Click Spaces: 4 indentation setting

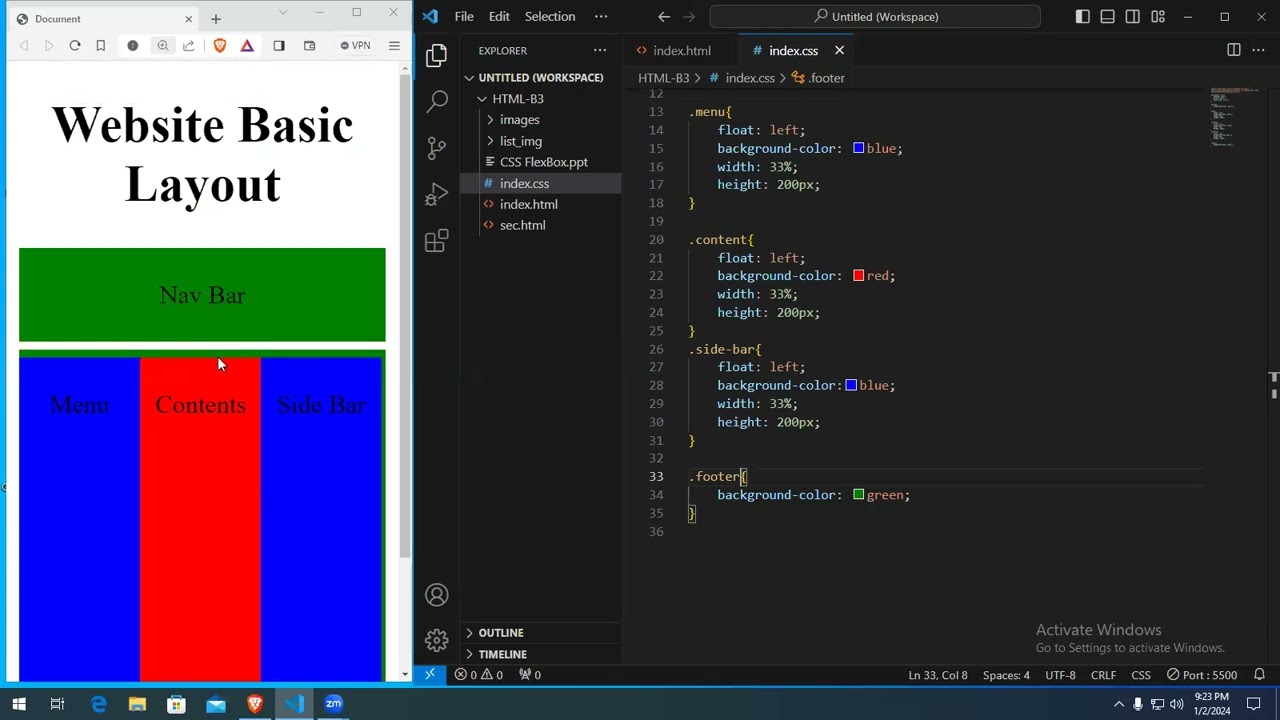point(1005,675)
